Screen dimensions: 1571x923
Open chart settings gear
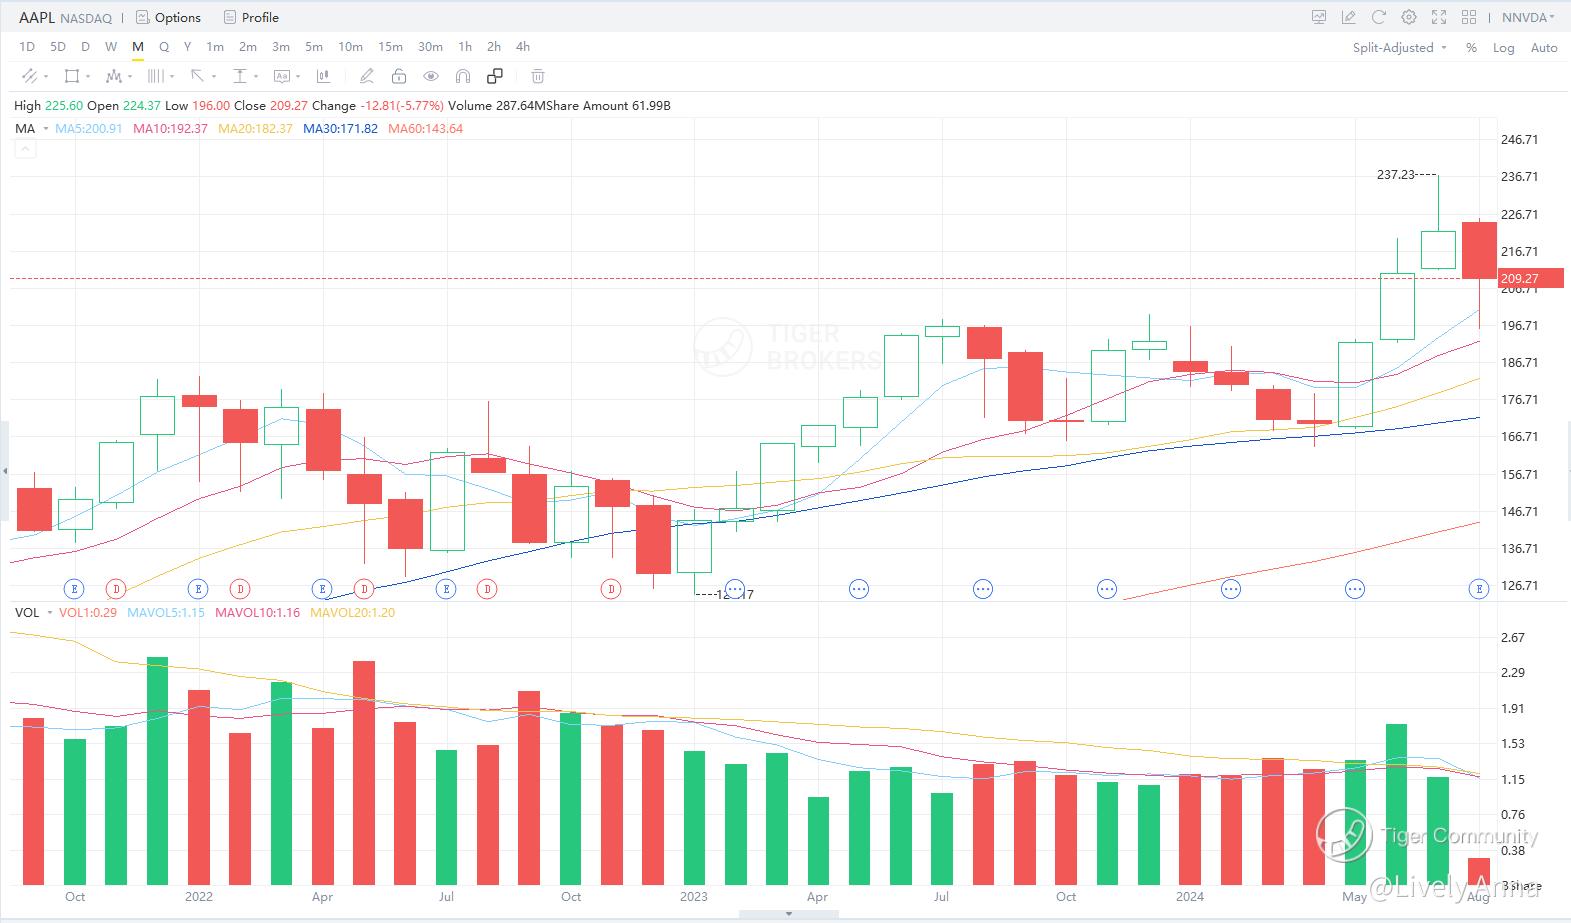(1409, 17)
